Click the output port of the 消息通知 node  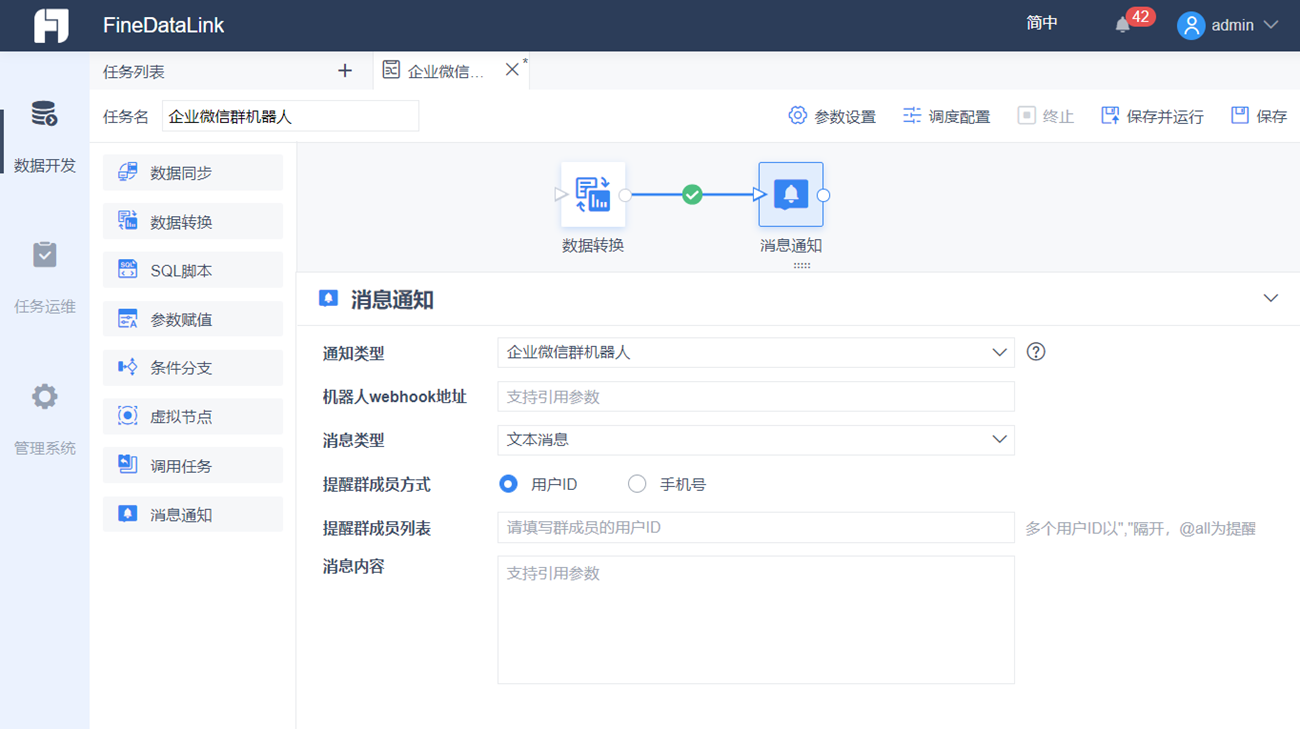coord(823,195)
